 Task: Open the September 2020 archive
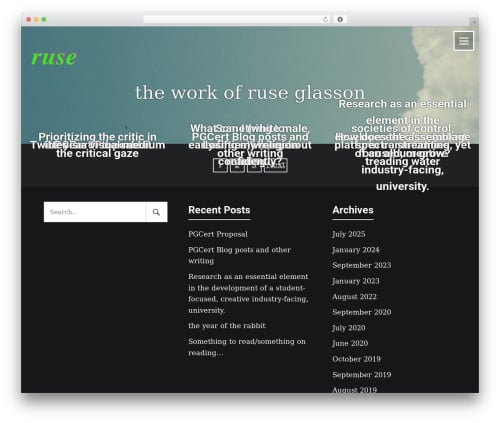click(361, 312)
